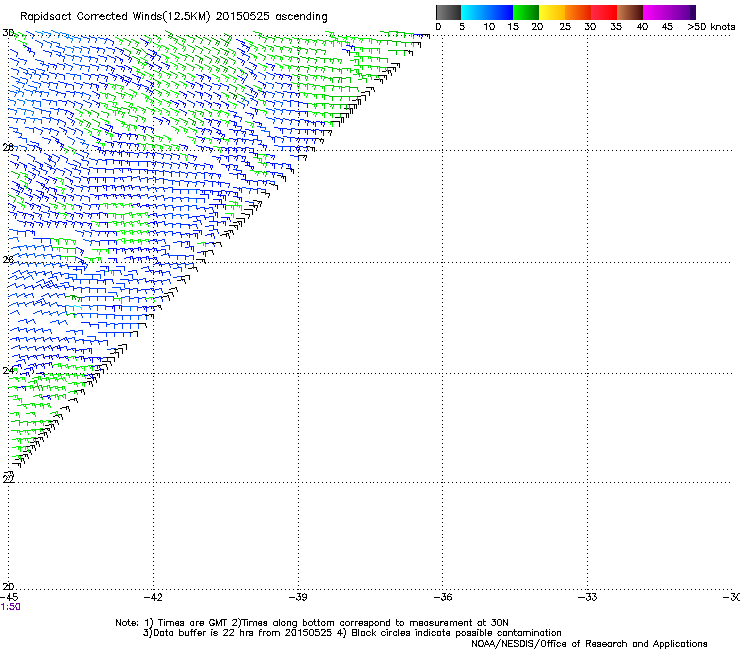The width and height of the screenshot is (740, 650).
Task: Click the '>50 knots' legend label
Action: click(x=711, y=27)
